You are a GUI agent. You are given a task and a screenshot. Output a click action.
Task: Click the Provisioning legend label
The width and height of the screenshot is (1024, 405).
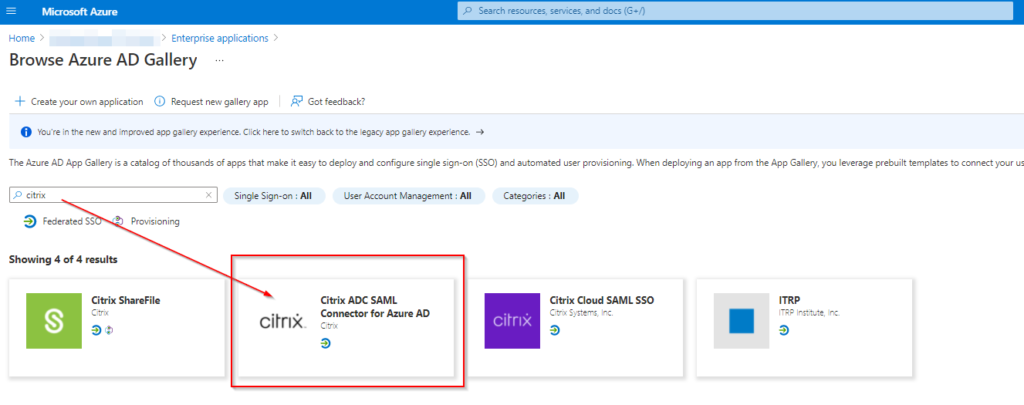pyautogui.click(x=155, y=221)
